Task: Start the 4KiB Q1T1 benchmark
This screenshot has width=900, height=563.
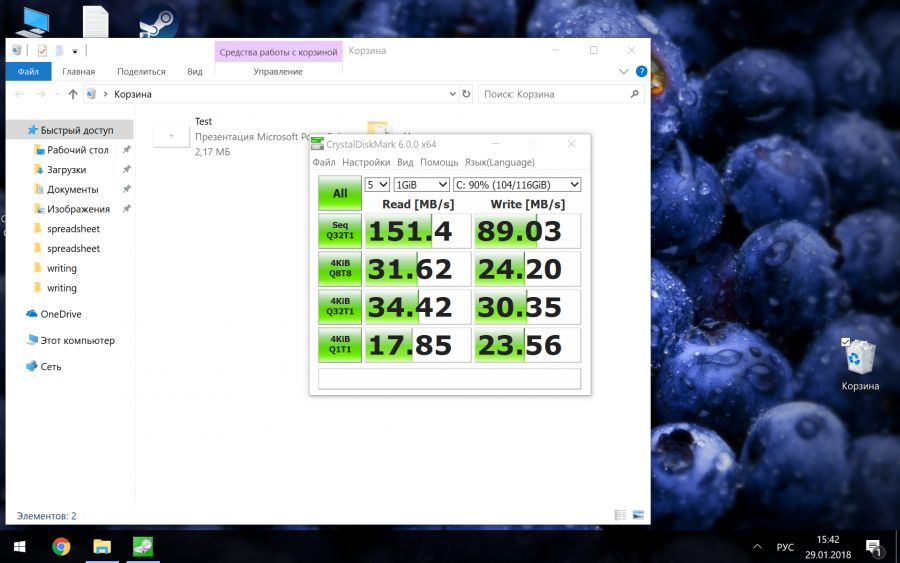Action: (340, 345)
